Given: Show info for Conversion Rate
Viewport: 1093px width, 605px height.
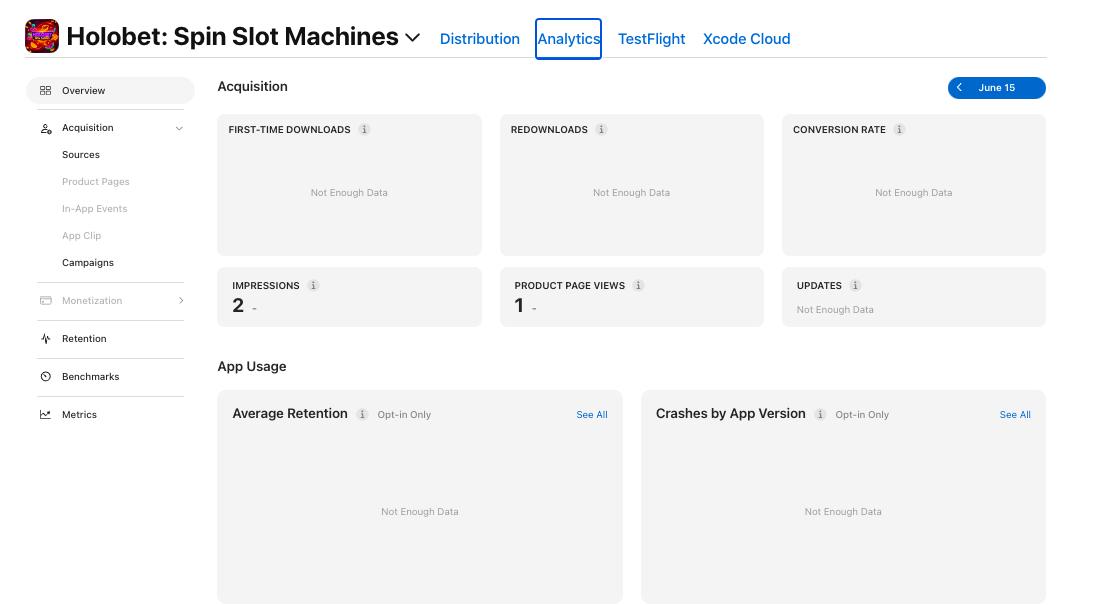Looking at the screenshot, I should coord(899,130).
